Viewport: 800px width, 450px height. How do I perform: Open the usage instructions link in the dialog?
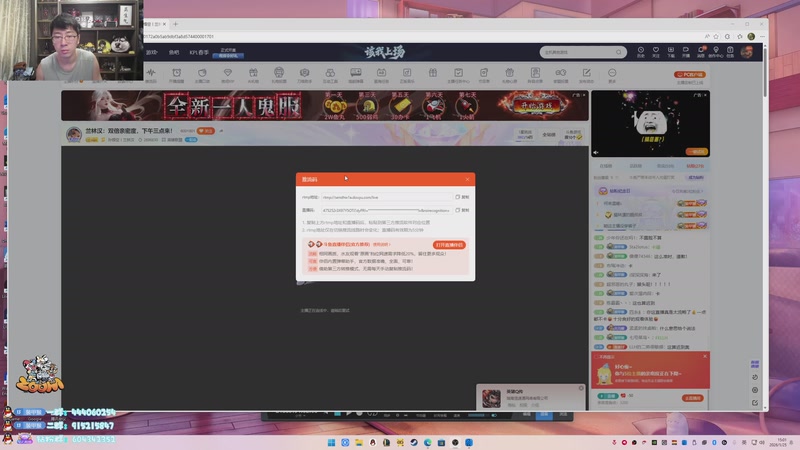pyautogui.click(x=381, y=244)
